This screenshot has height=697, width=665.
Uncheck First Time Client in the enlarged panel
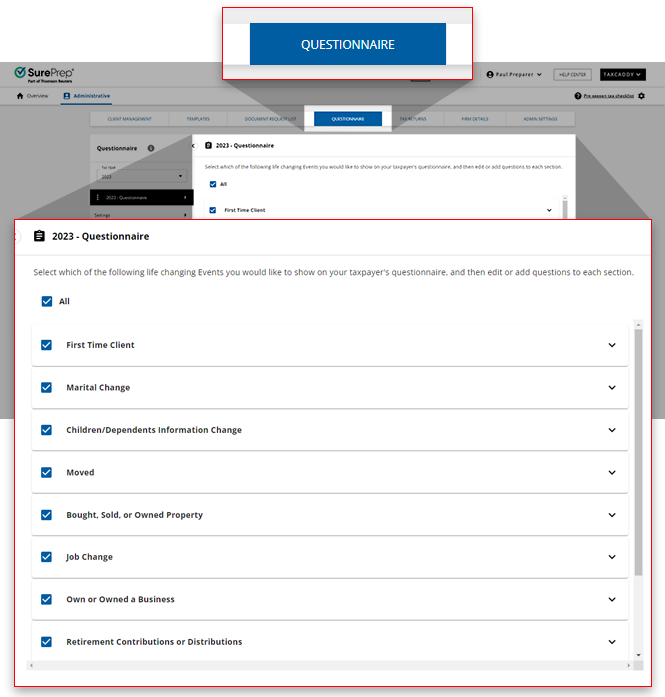click(46, 345)
